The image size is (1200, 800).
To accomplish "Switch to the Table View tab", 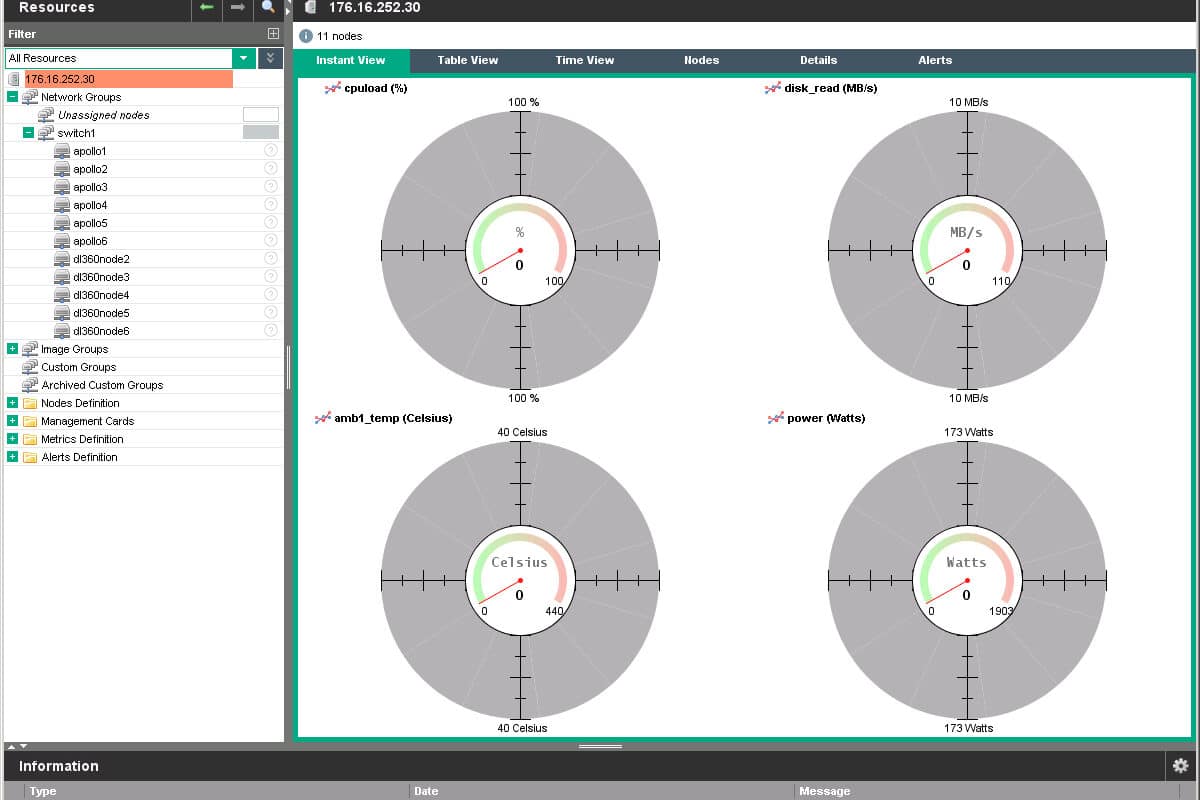I will (x=468, y=60).
